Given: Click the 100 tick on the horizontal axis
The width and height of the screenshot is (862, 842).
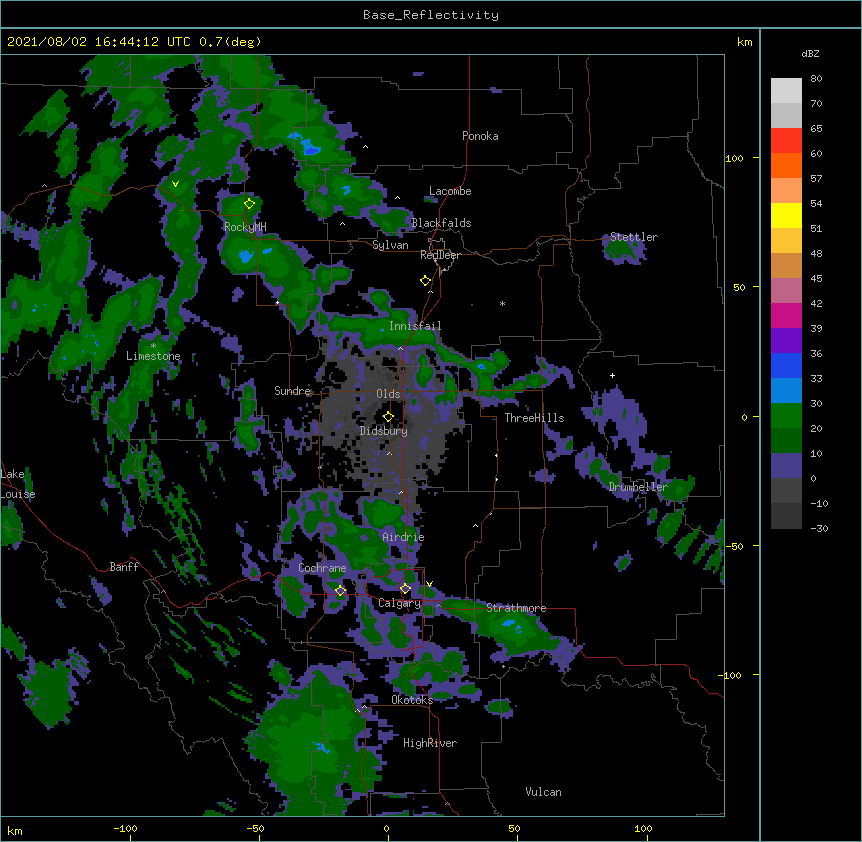Looking at the screenshot, I should point(643,828).
